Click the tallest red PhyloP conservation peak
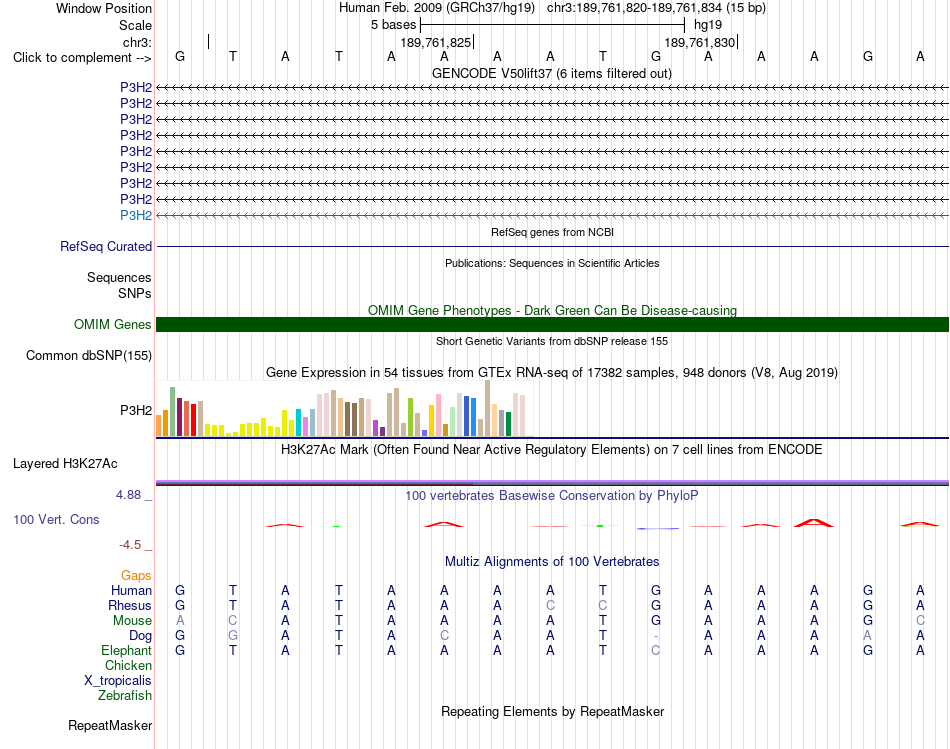This screenshot has height=749, width=950. [814, 523]
